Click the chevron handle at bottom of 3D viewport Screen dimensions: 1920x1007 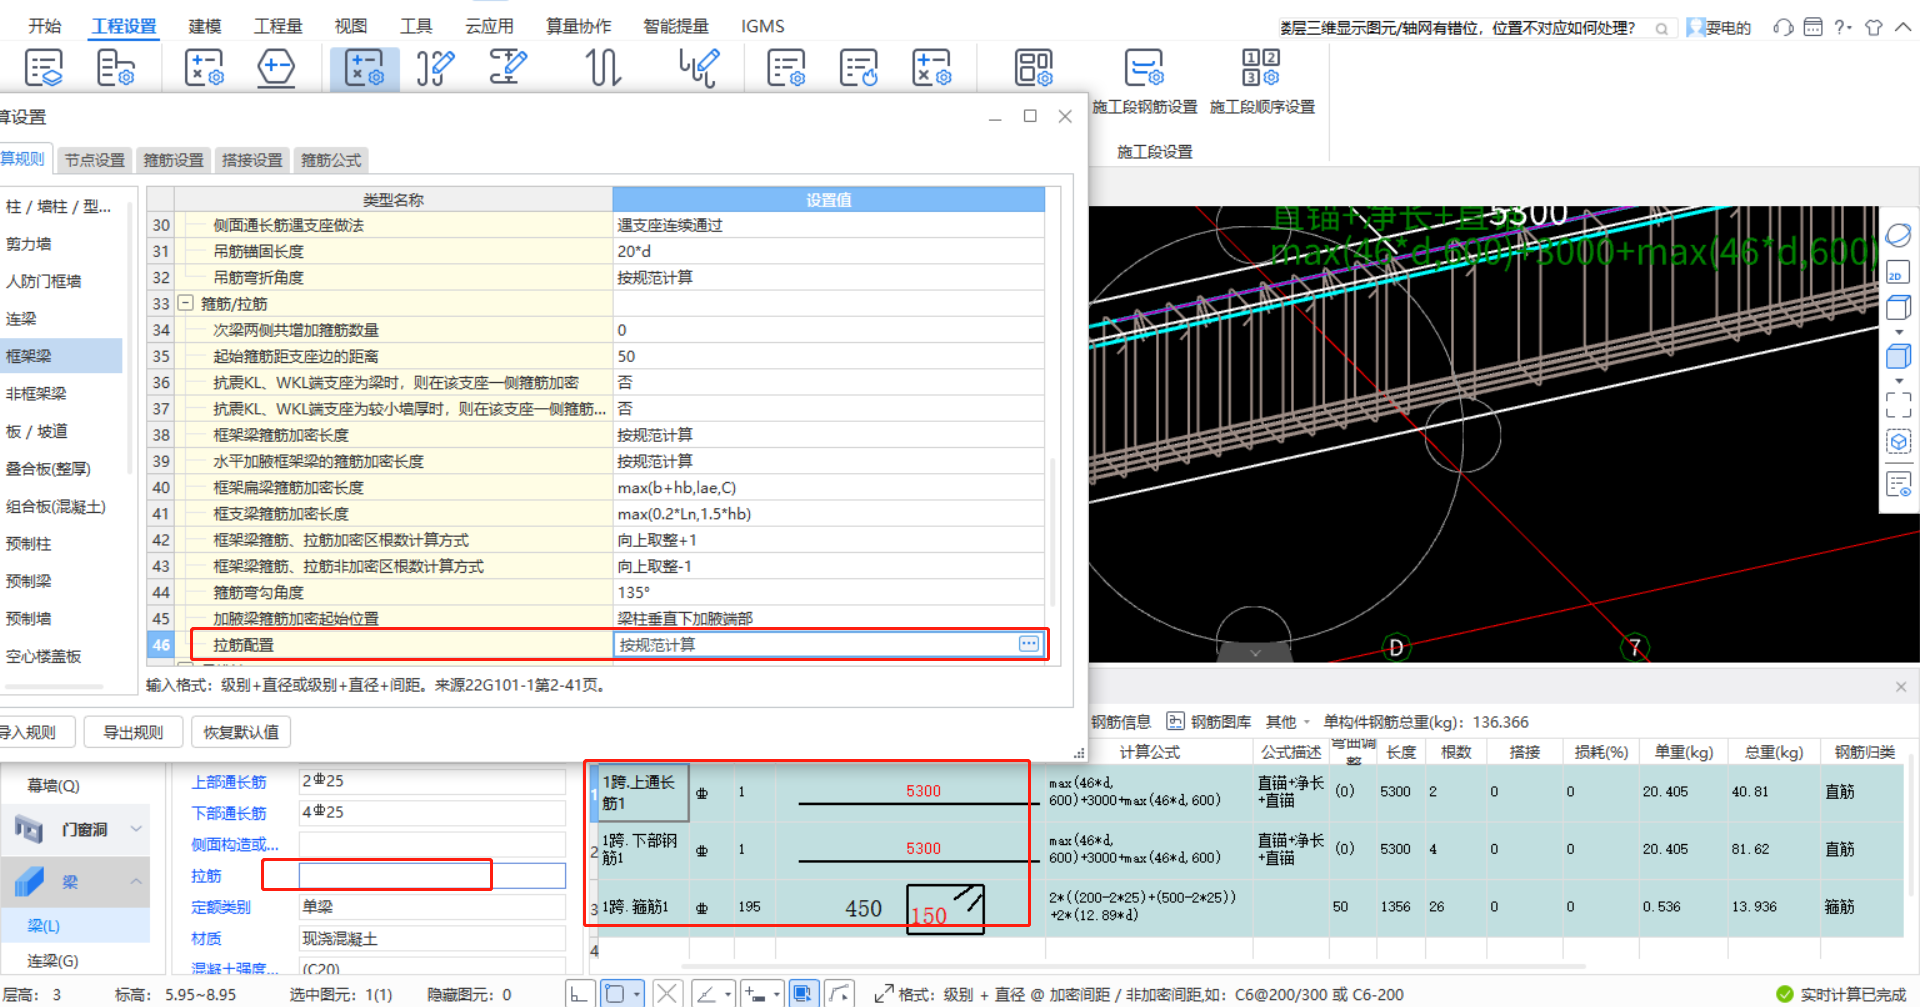pyautogui.click(x=1255, y=652)
